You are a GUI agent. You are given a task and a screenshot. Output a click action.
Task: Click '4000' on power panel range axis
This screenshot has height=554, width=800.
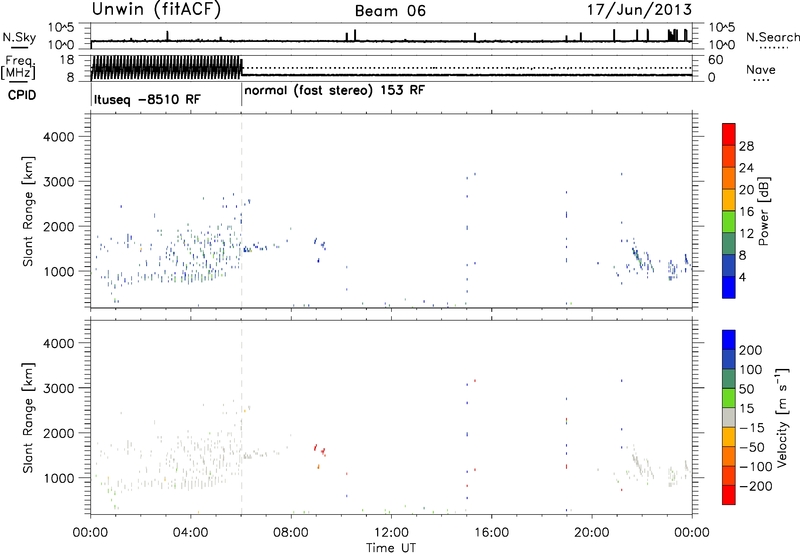pos(58,137)
